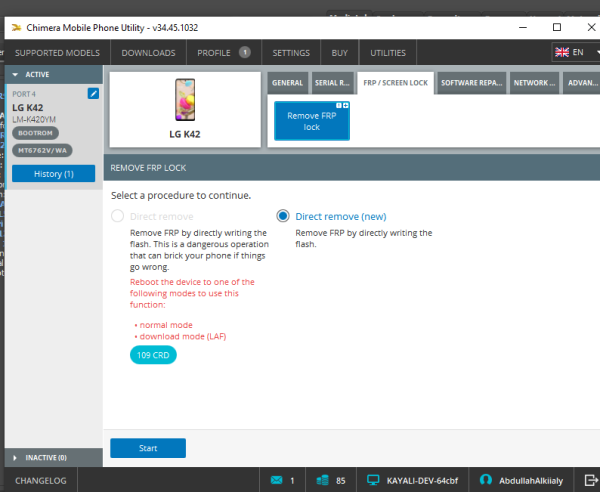The height and width of the screenshot is (492, 600).
Task: Switch to the NETWORK tab
Action: point(534,83)
